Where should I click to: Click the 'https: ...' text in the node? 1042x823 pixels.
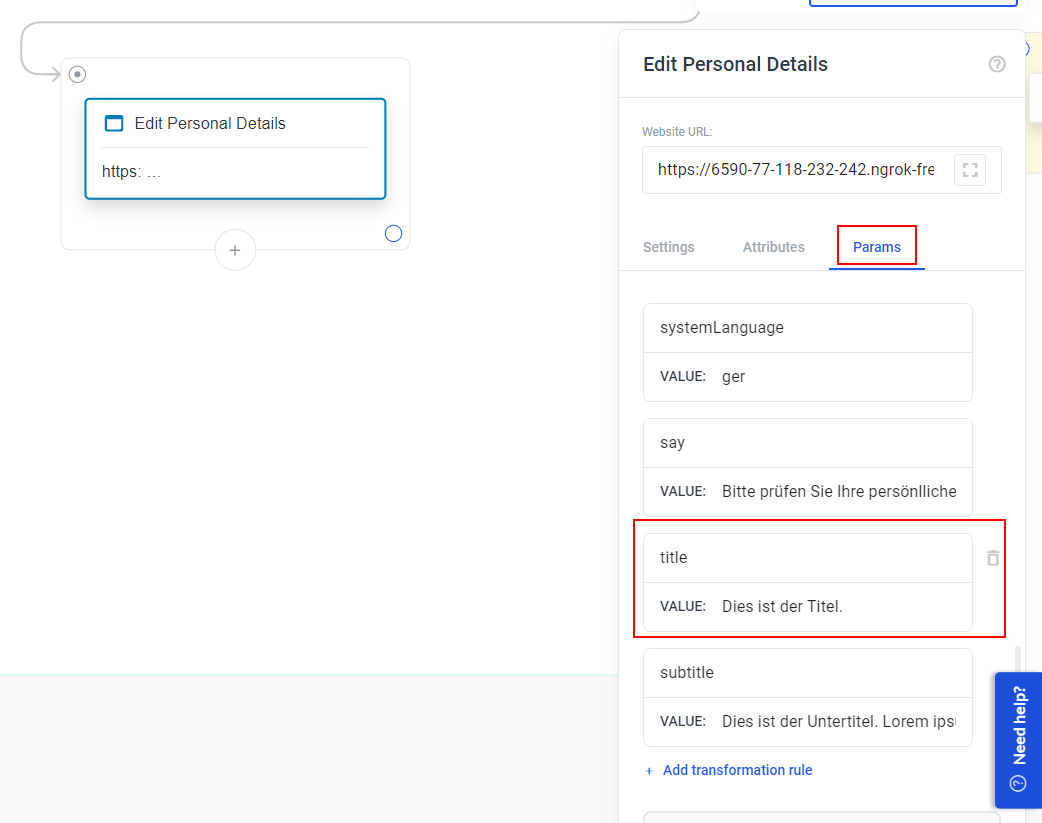(132, 172)
